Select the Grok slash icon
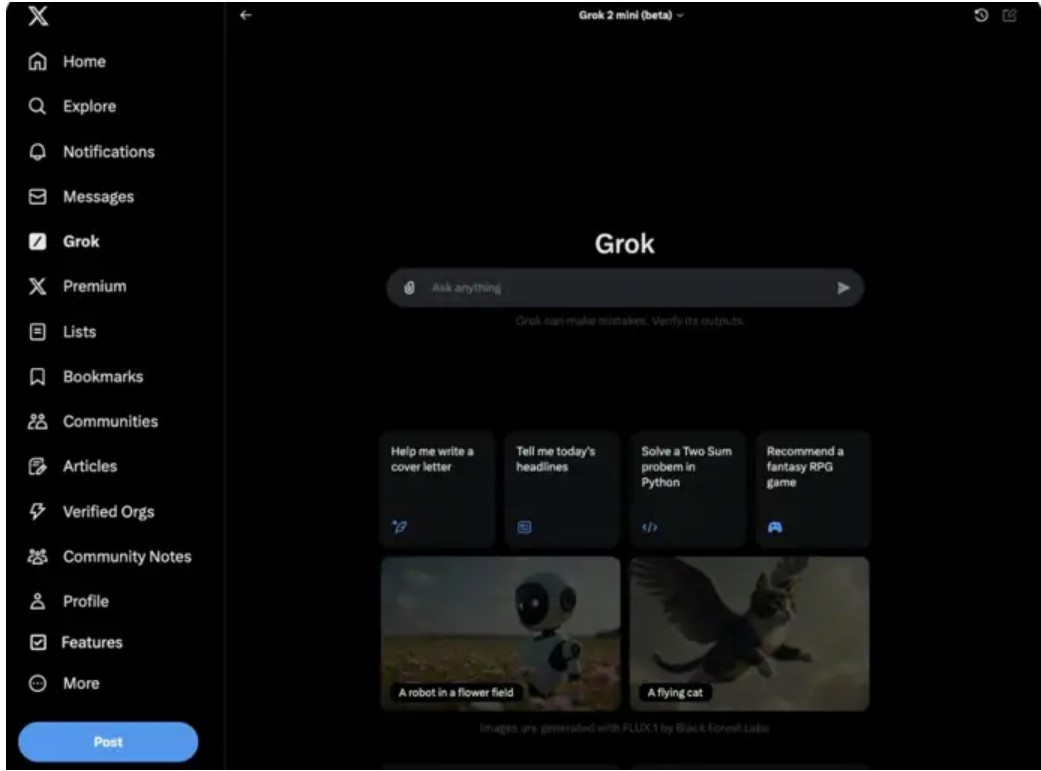The height and width of the screenshot is (771, 1041). pos(38,241)
